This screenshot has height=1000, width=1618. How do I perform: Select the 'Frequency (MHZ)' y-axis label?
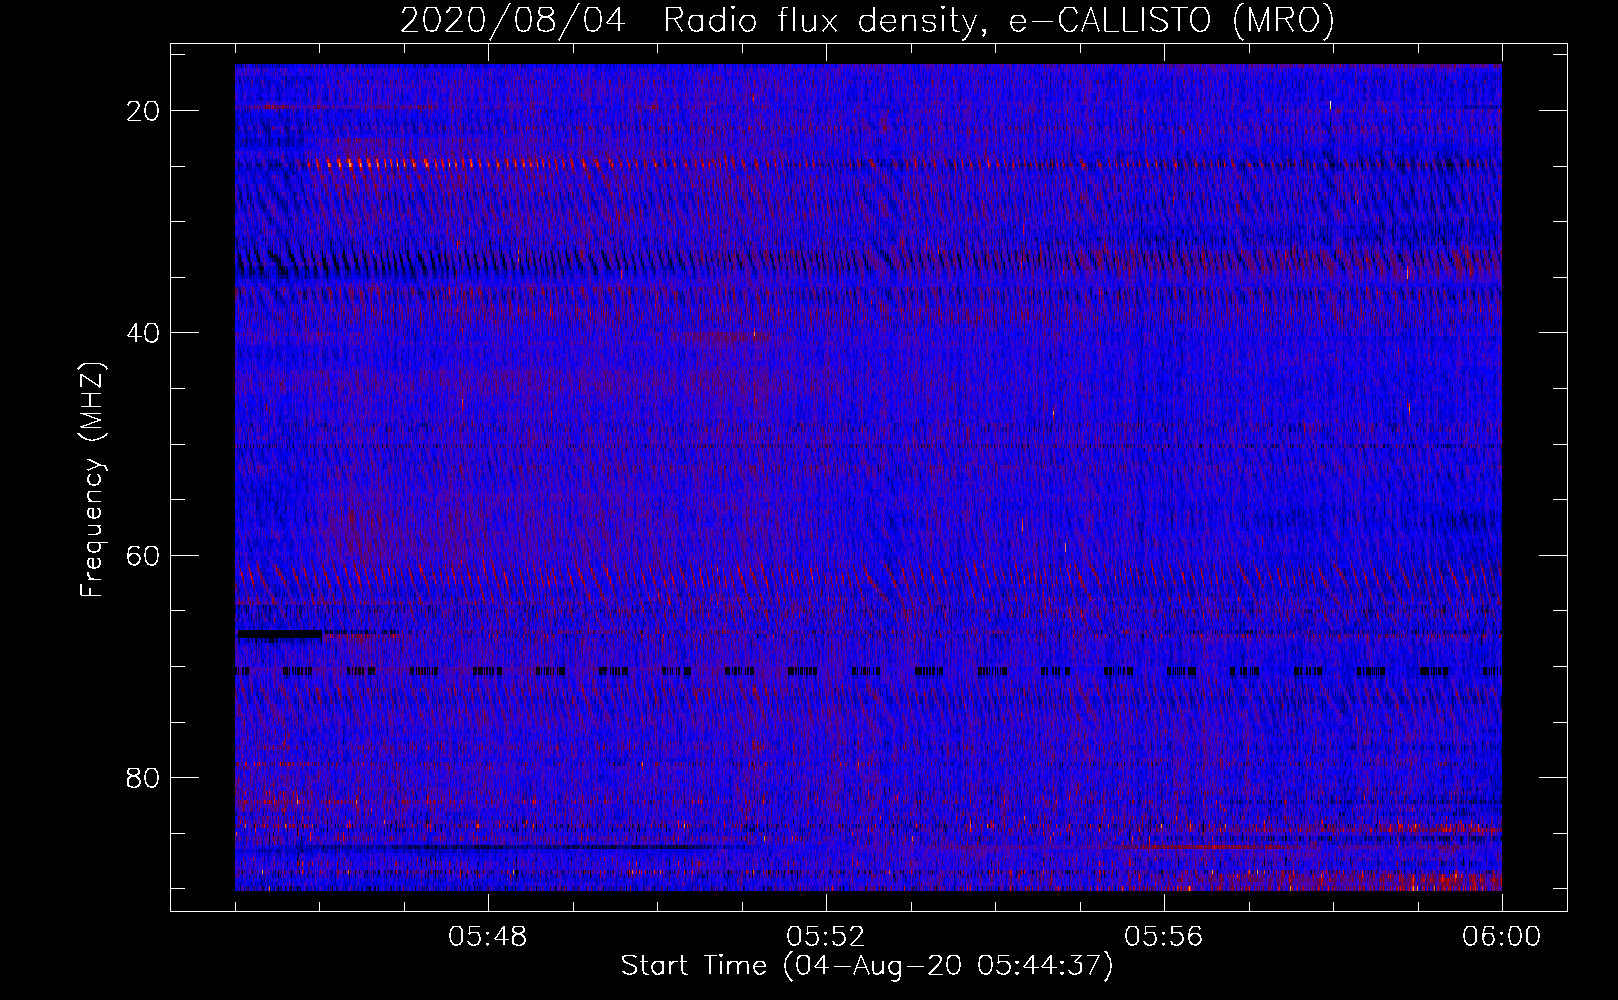[92, 479]
